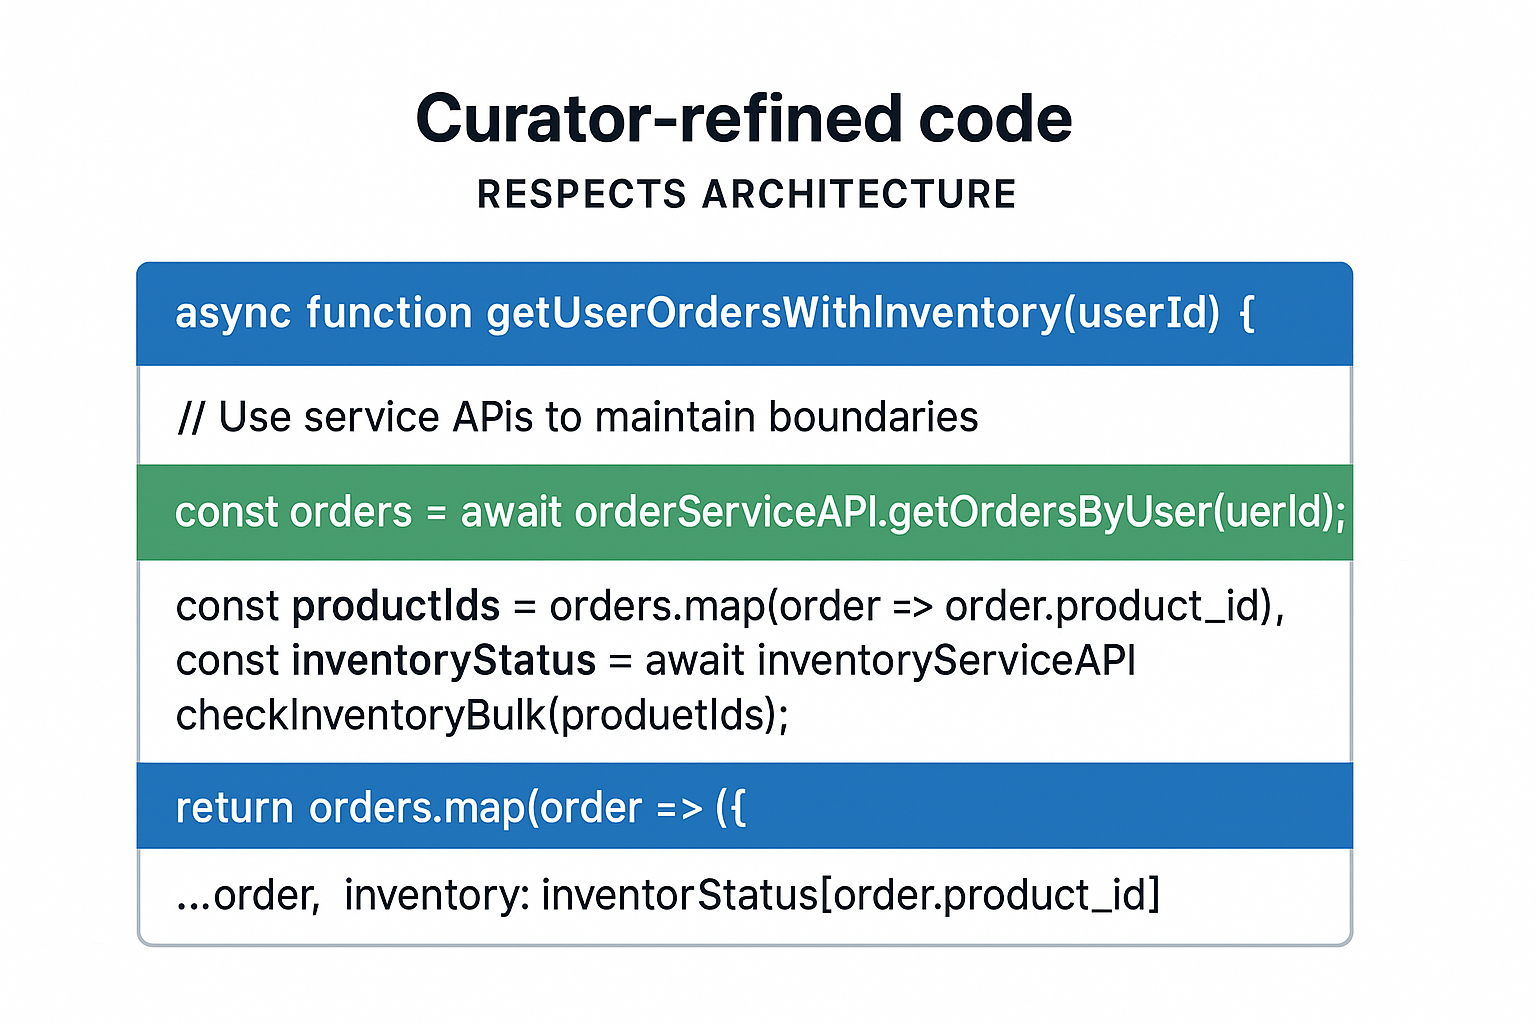Click the "Use service APIs" comment line
This screenshot has width=1536, height=1024.
(577, 417)
